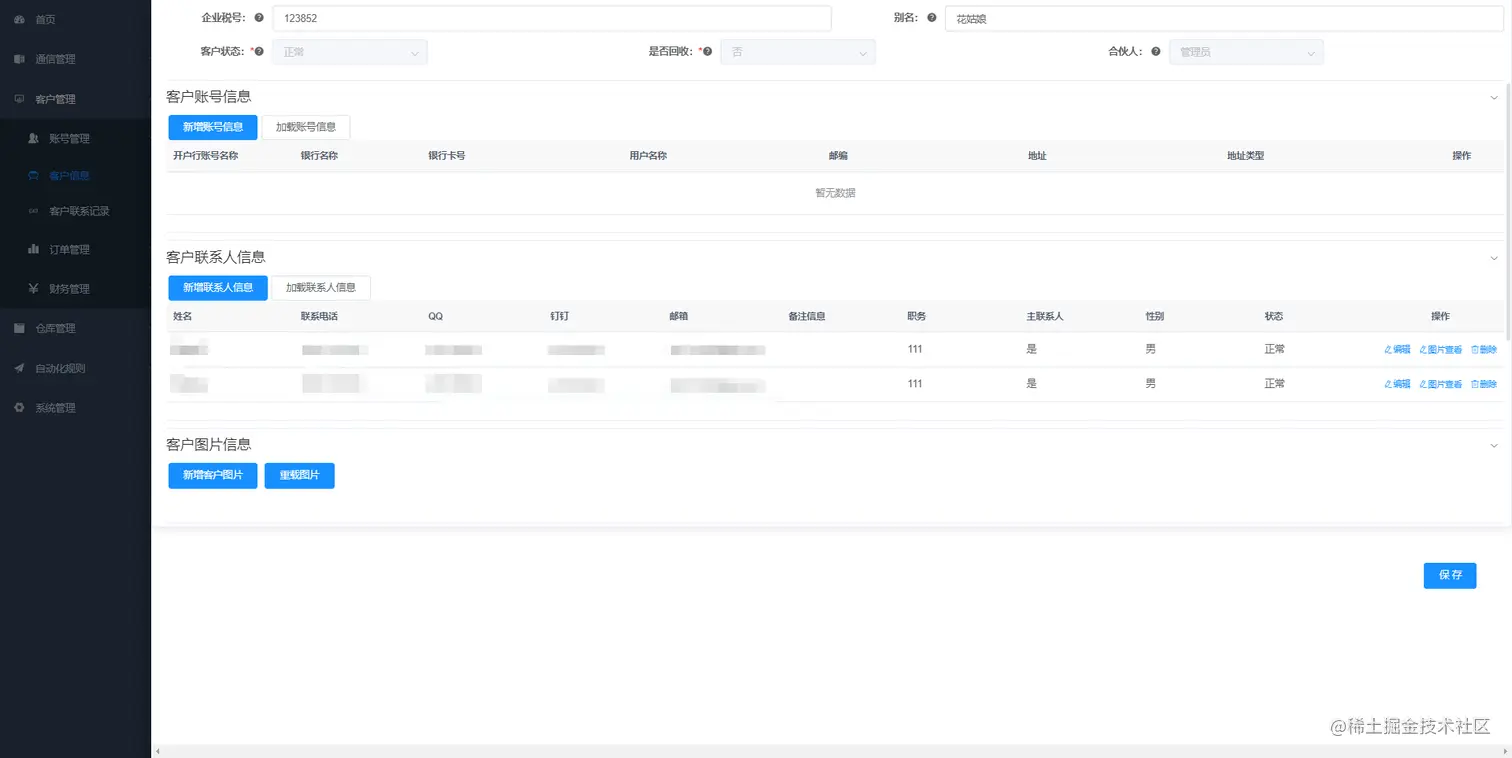Click the horizontal scrollbar left arrow

pyautogui.click(x=156, y=751)
